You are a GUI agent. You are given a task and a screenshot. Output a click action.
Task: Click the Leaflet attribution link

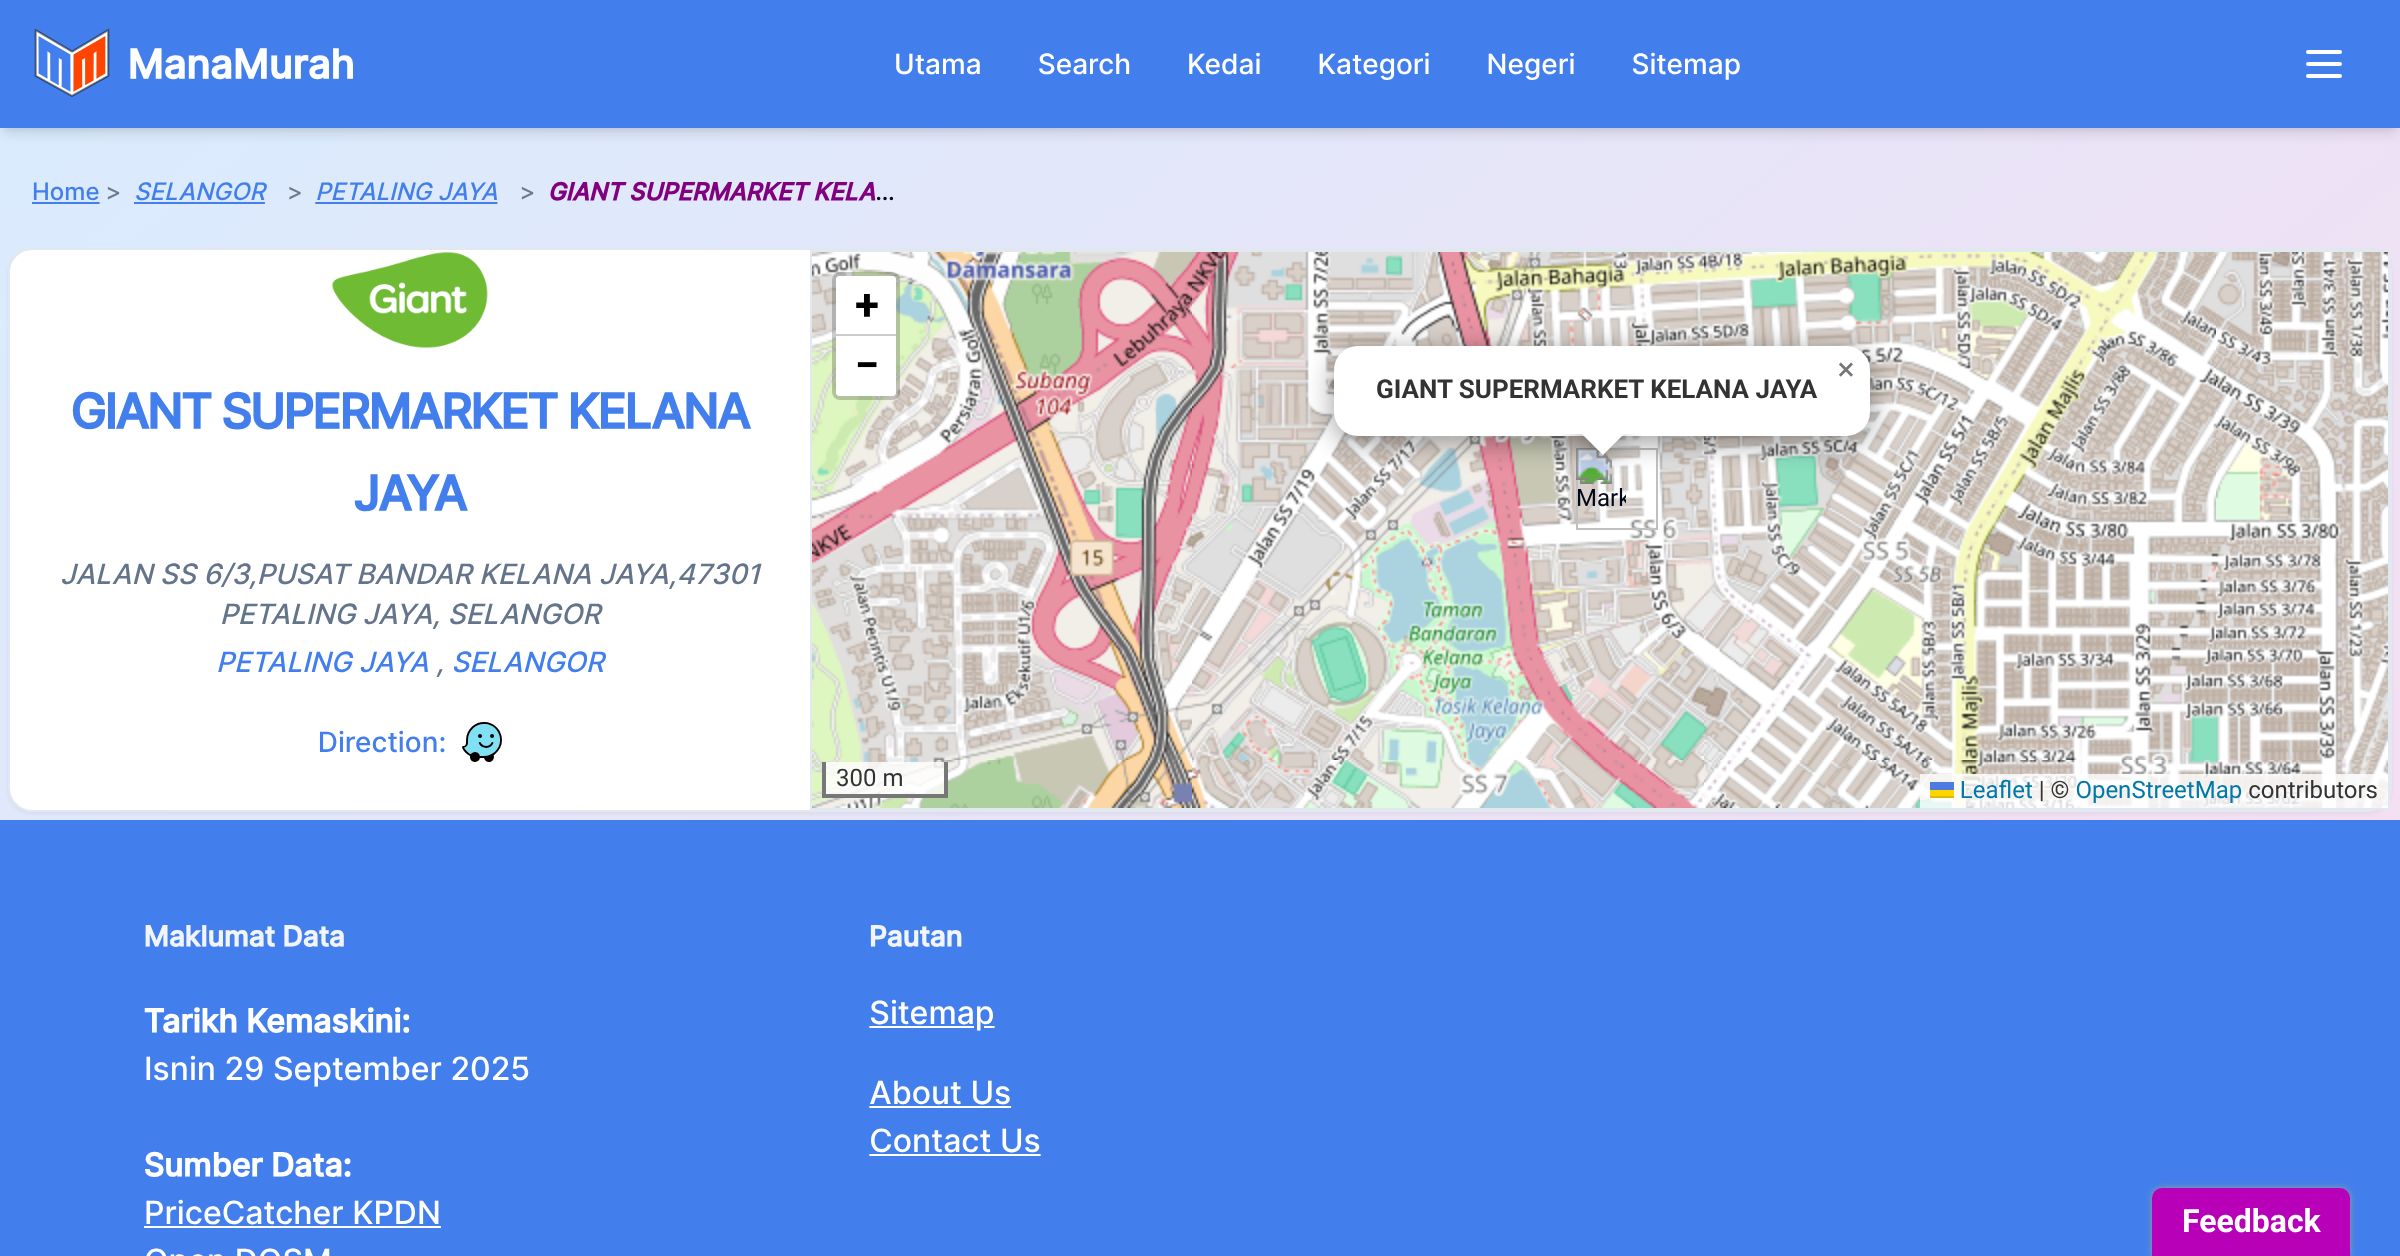point(1995,790)
